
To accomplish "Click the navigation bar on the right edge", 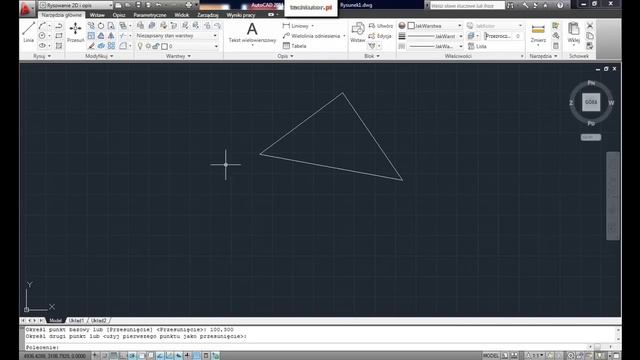I will tap(613, 196).
